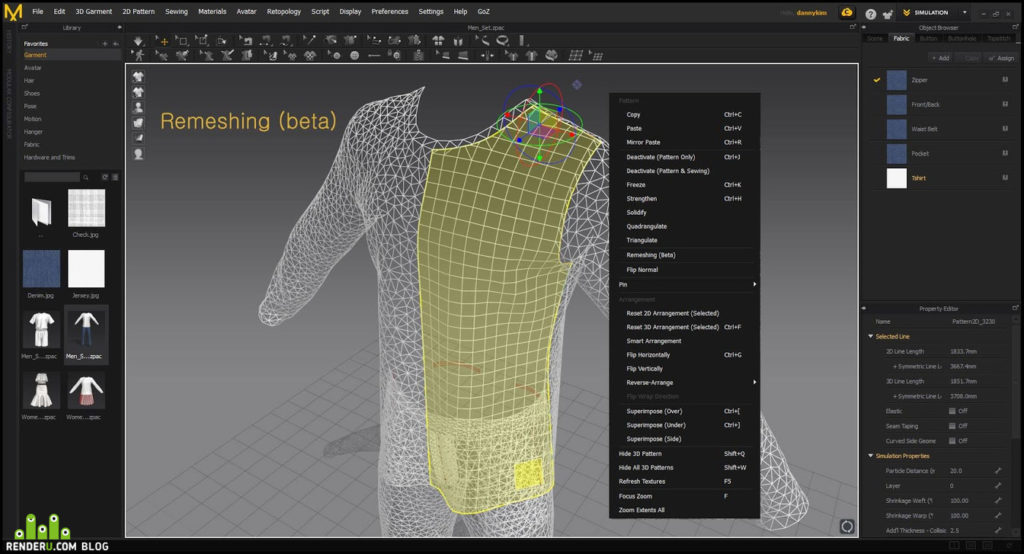Screen dimensions: 1024x554
Task: Click the Marvelous Designer M logo
Action: tap(13, 12)
